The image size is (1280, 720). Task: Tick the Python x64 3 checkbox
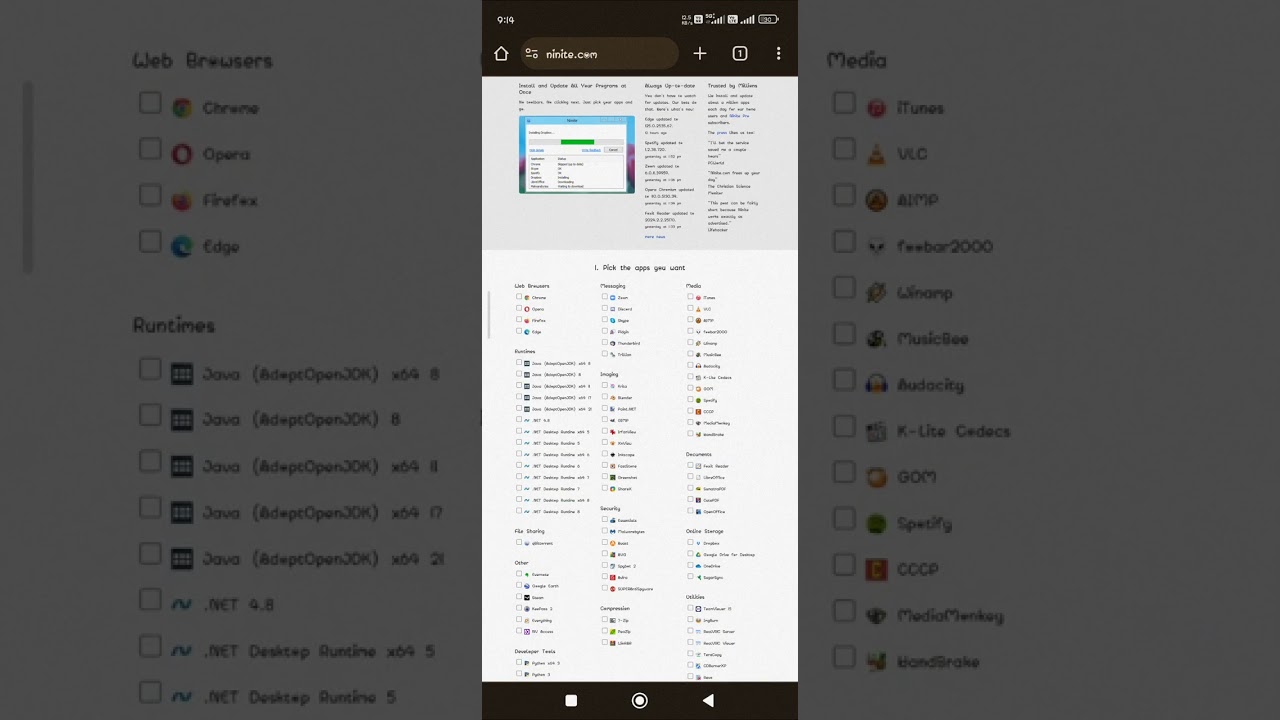click(519, 663)
